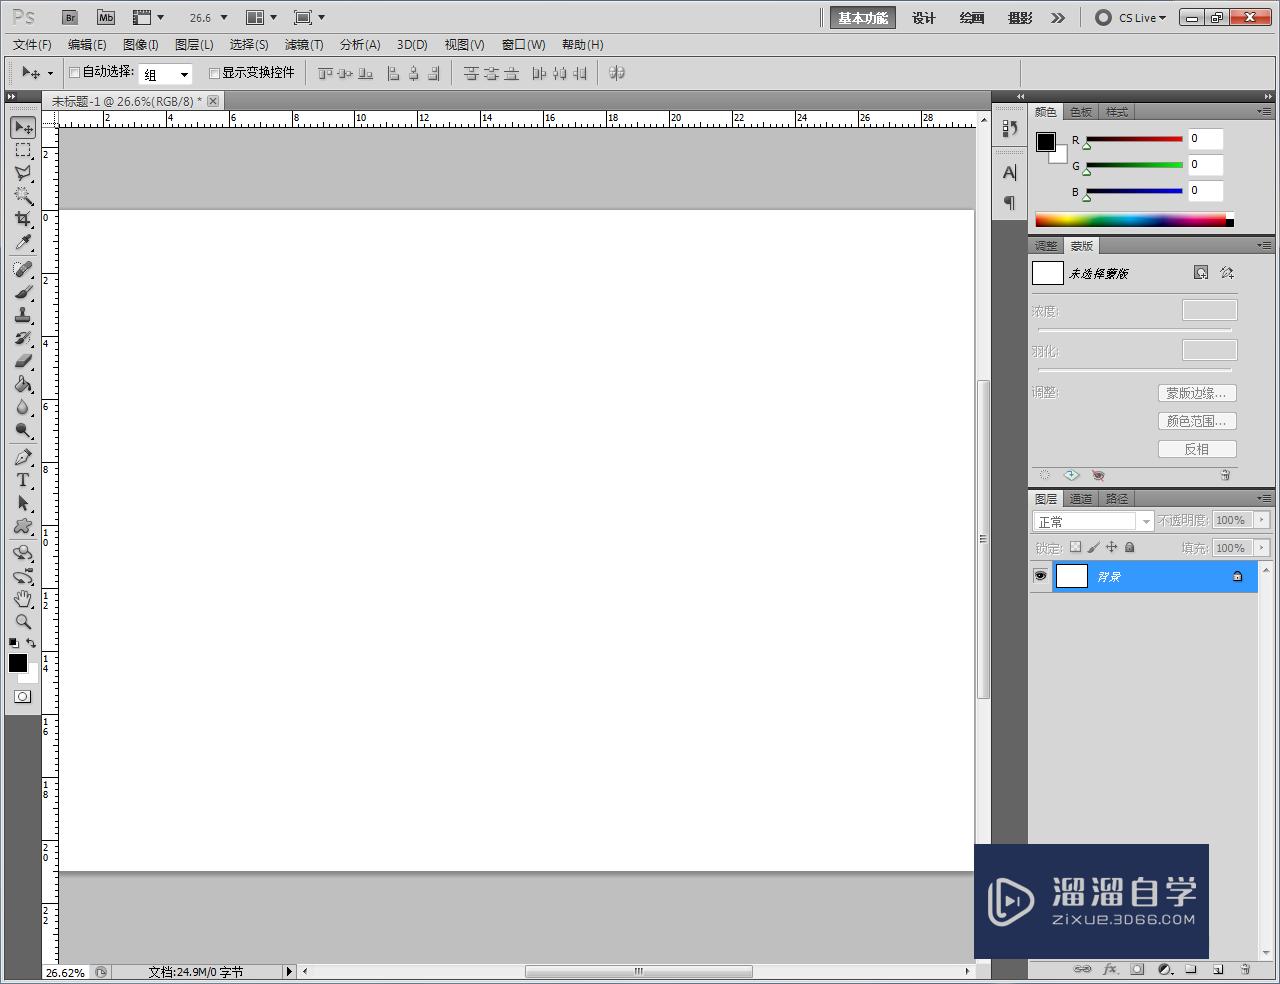Add a vector mask in Masks panel

(1227, 273)
